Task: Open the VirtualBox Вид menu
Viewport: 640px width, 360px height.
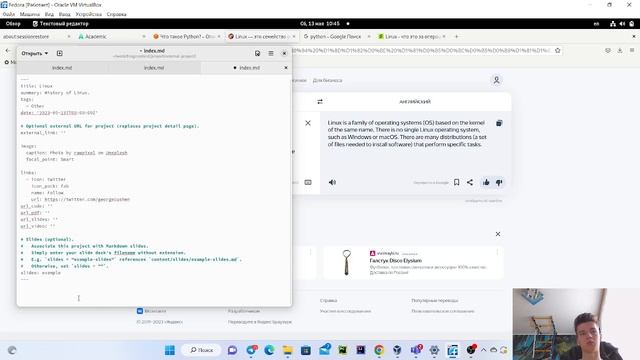Action: (49, 14)
